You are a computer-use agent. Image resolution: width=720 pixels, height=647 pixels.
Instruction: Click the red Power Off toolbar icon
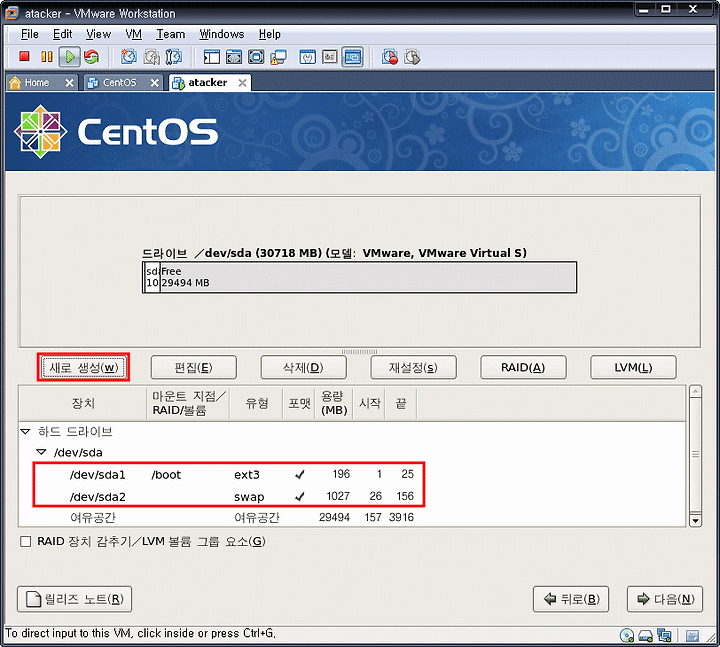(x=24, y=56)
